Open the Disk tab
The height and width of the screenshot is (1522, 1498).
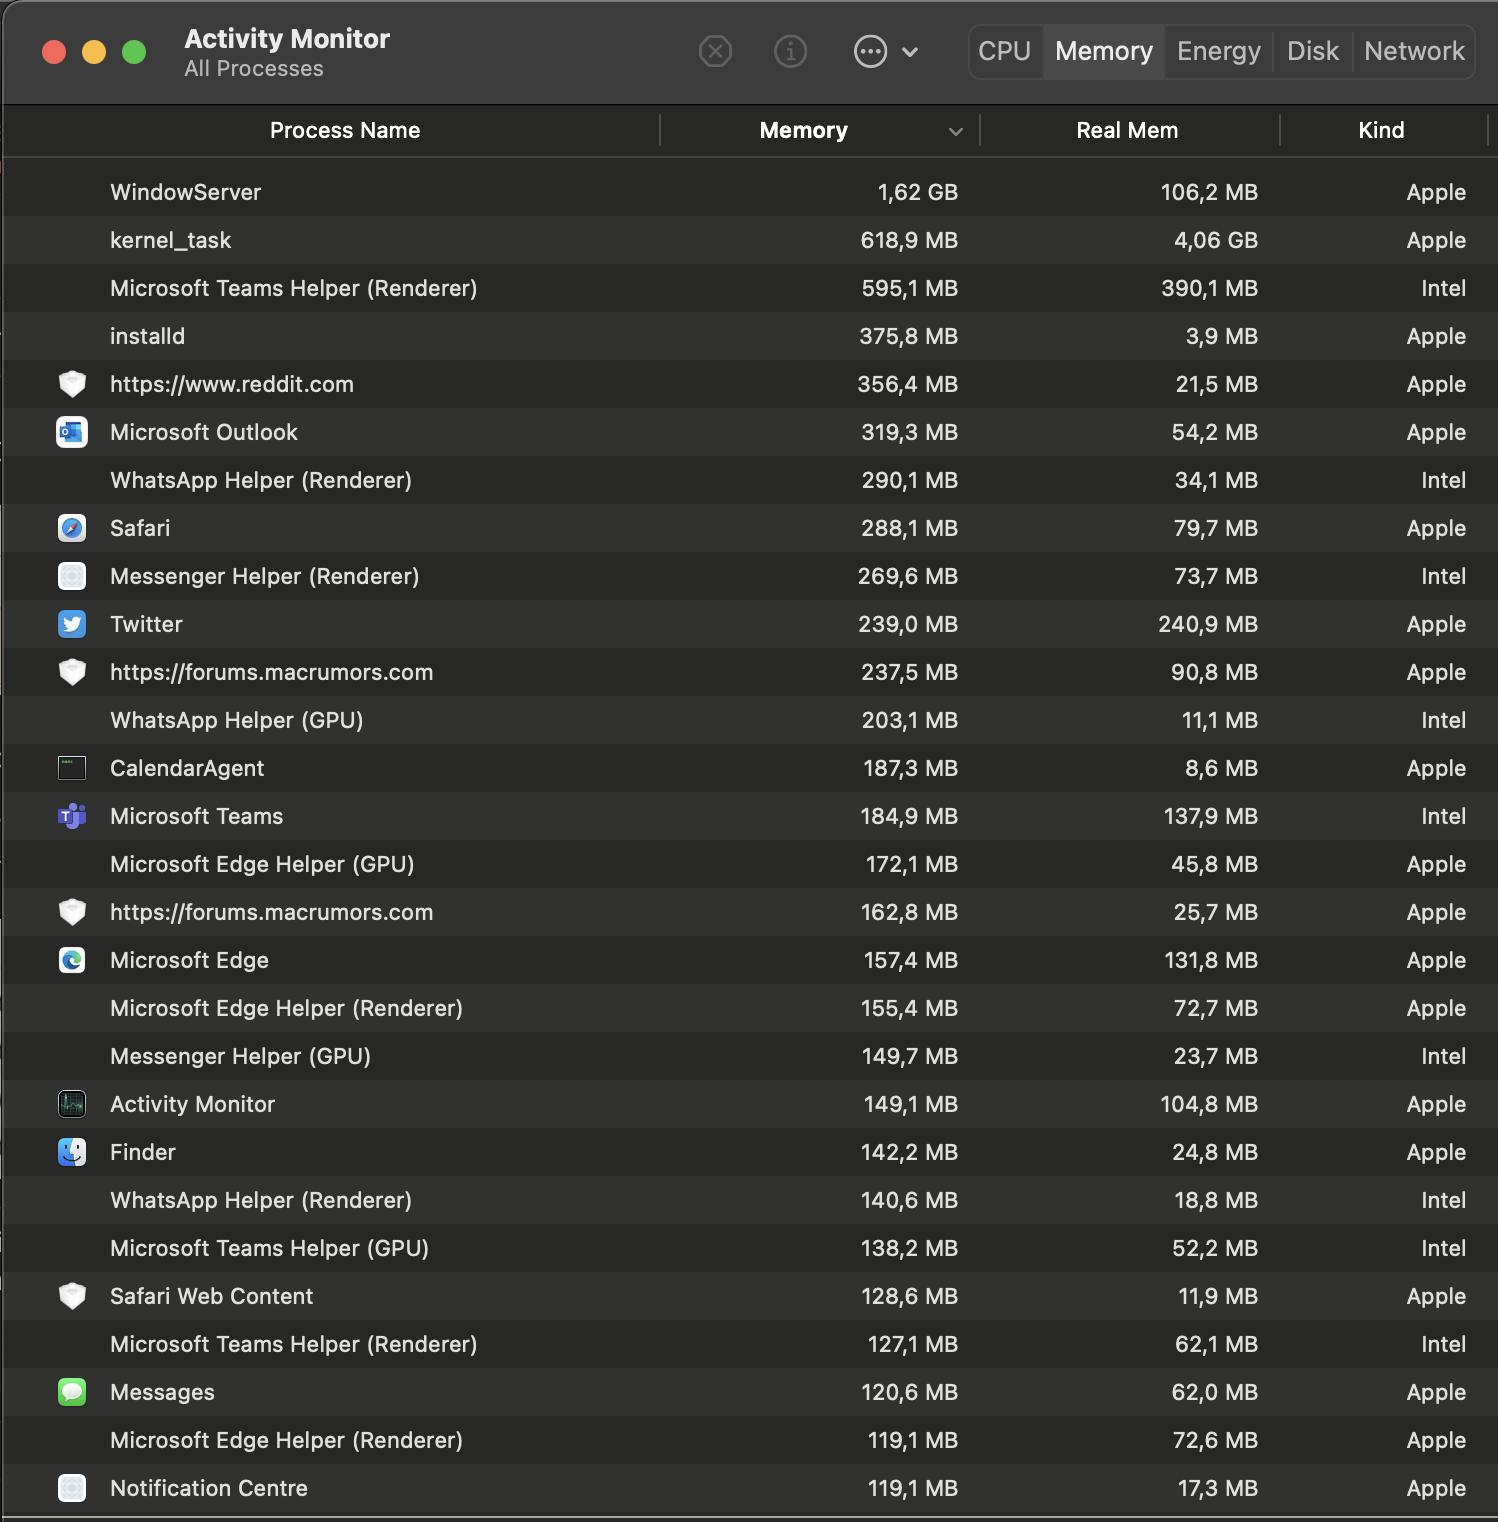pos(1312,51)
